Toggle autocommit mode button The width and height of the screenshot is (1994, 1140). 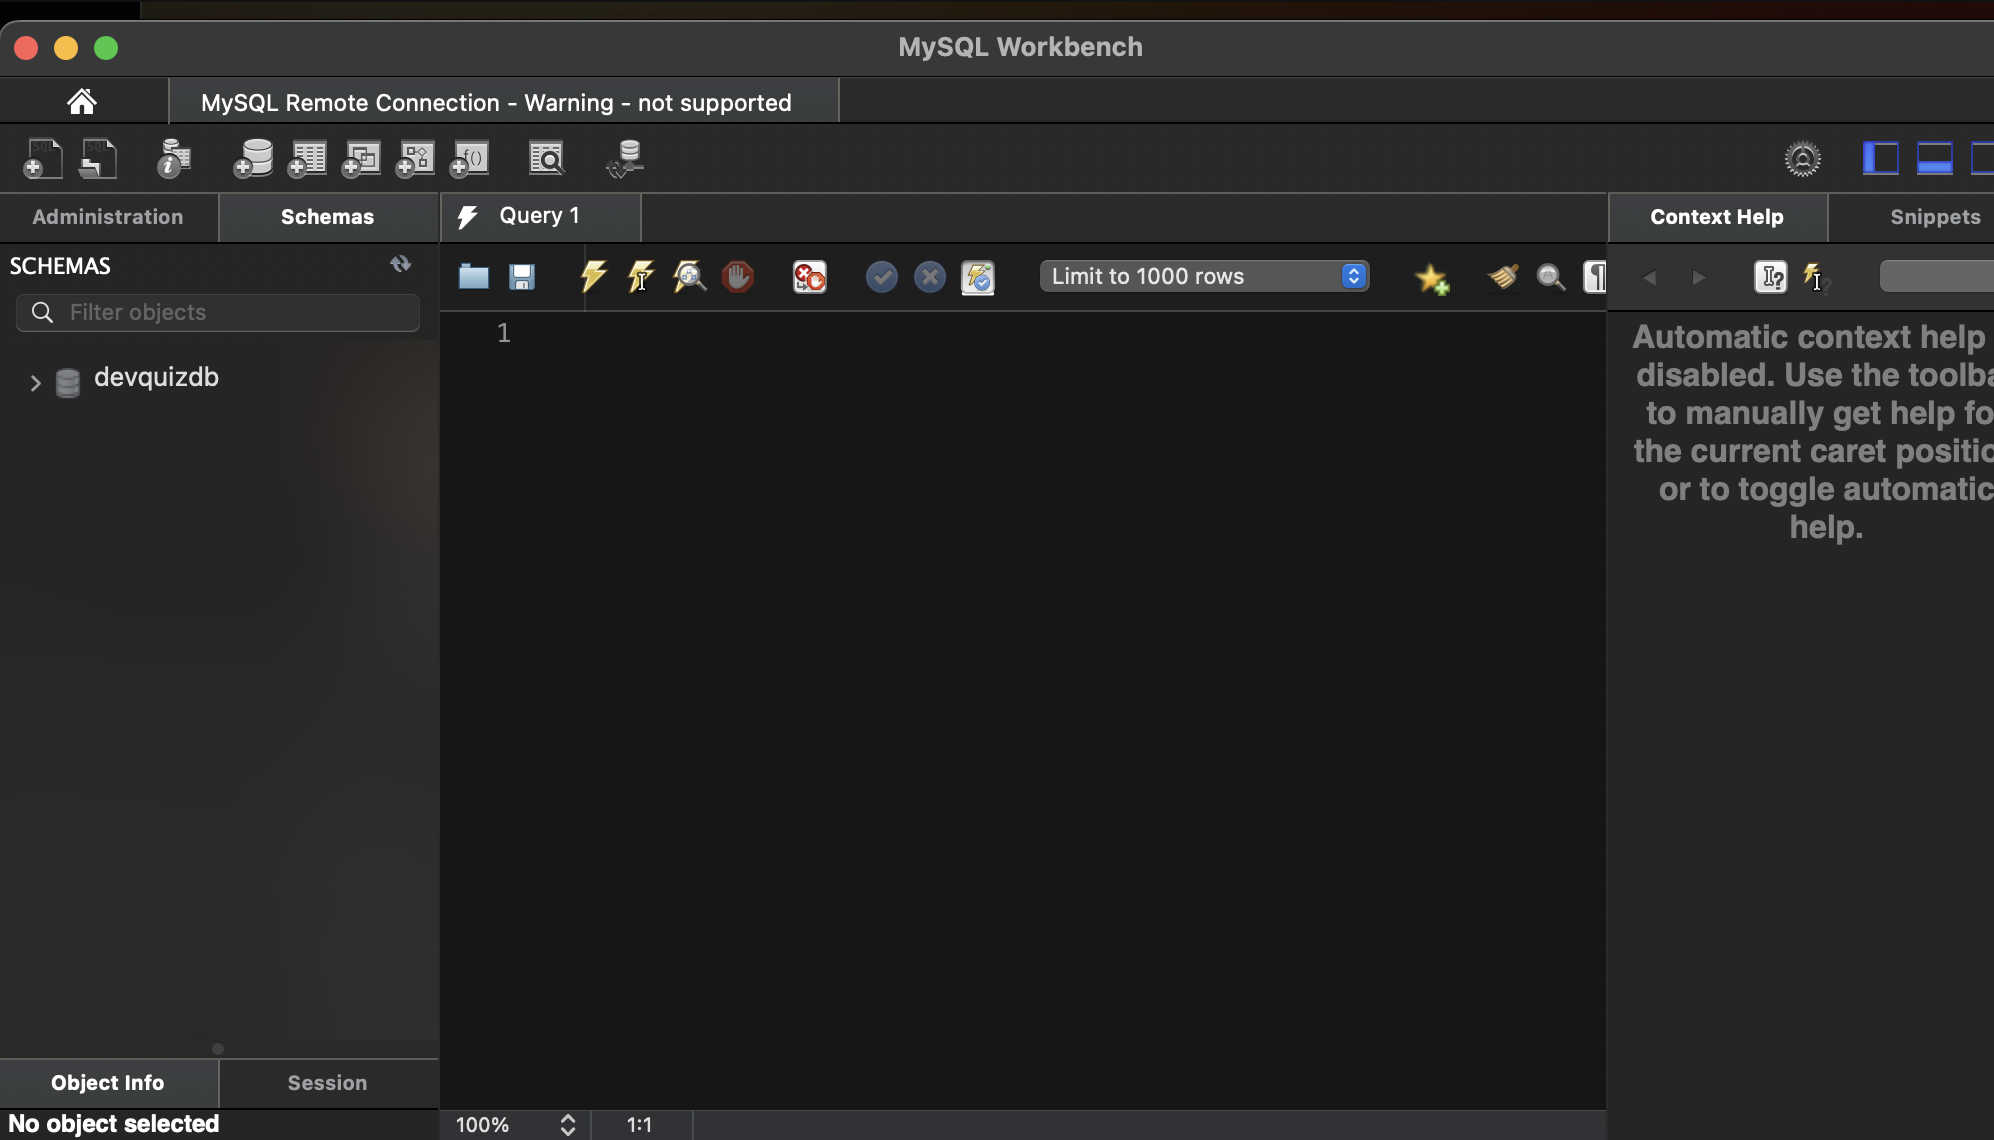977,277
